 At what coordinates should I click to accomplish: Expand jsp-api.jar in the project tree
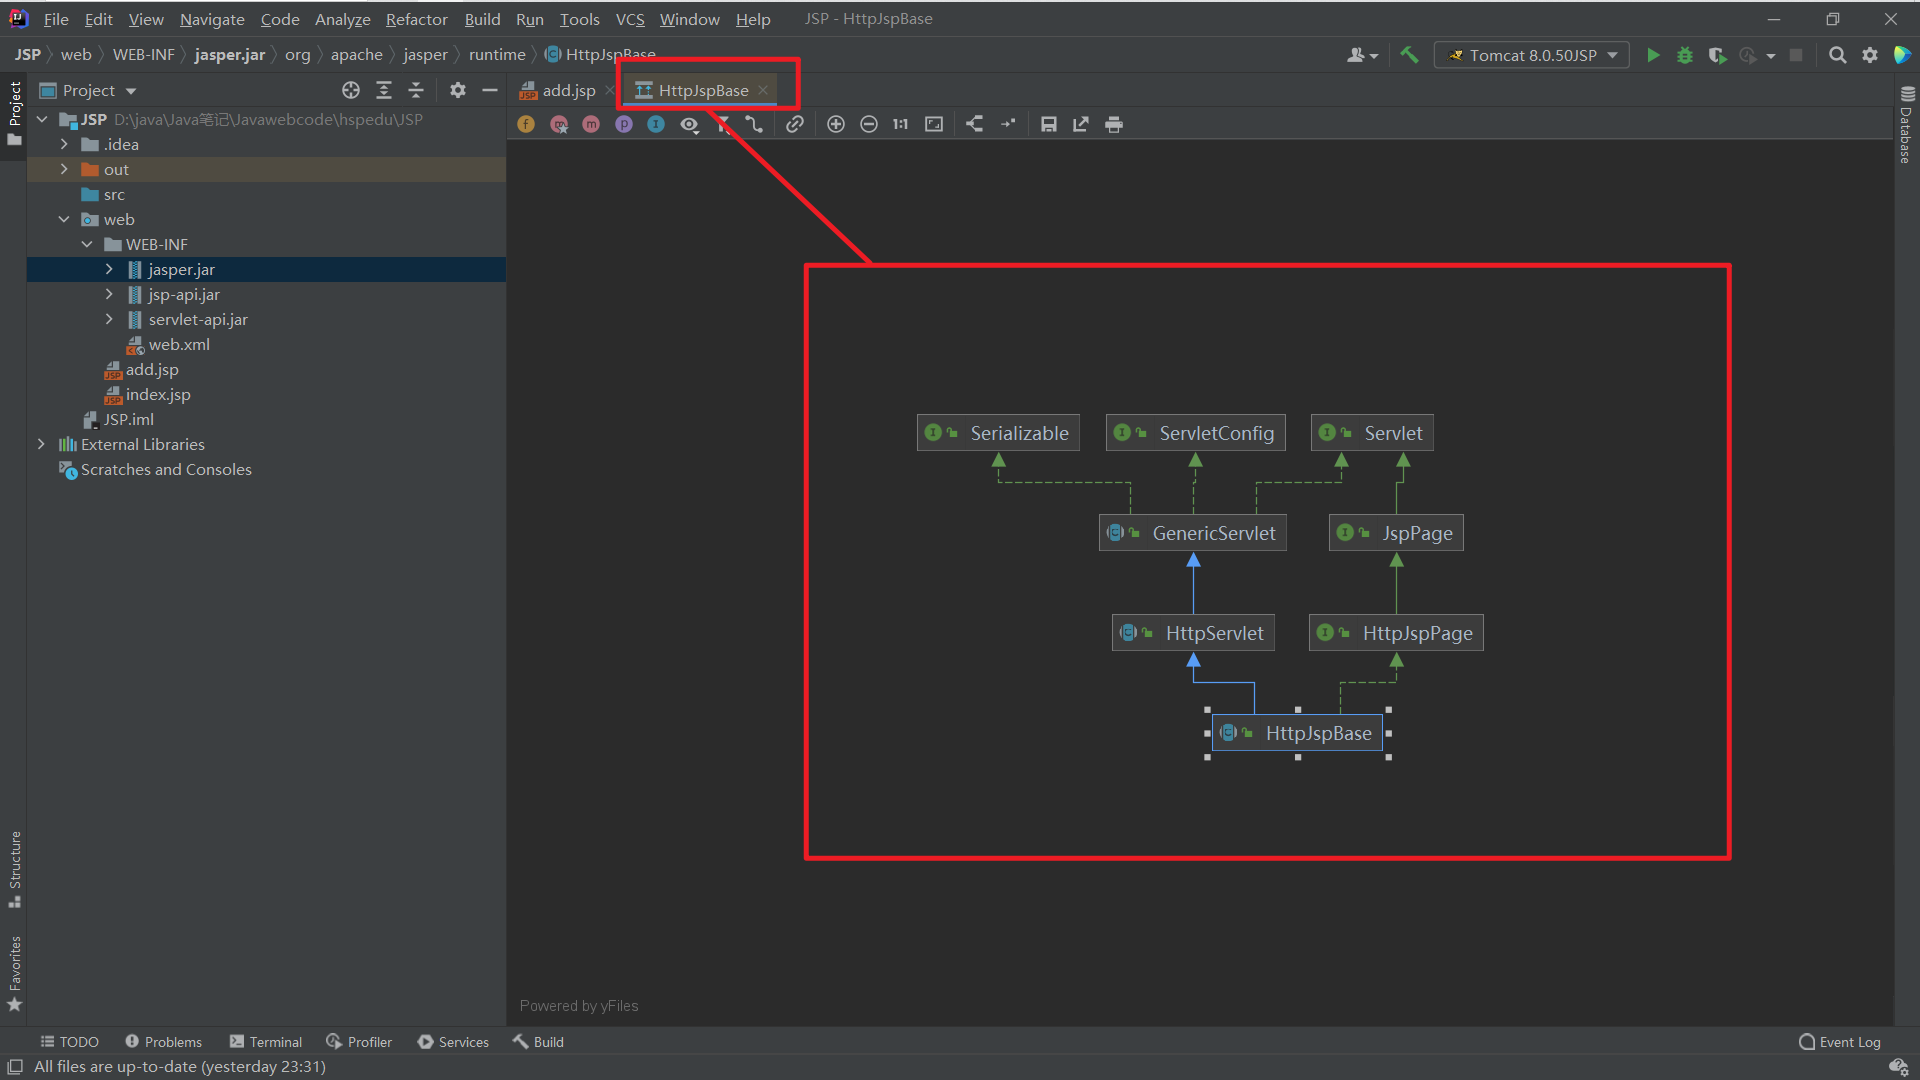click(109, 294)
